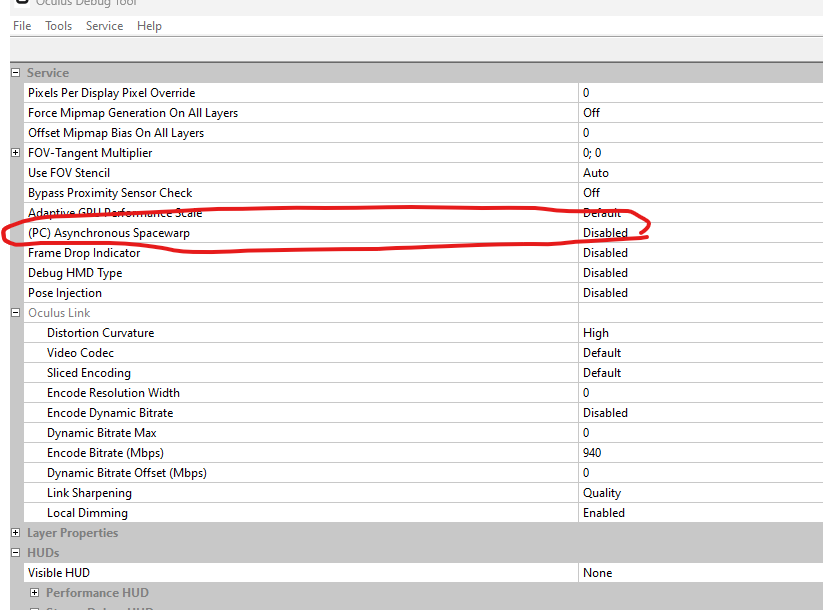Select the Local Dimming label

coord(87,513)
